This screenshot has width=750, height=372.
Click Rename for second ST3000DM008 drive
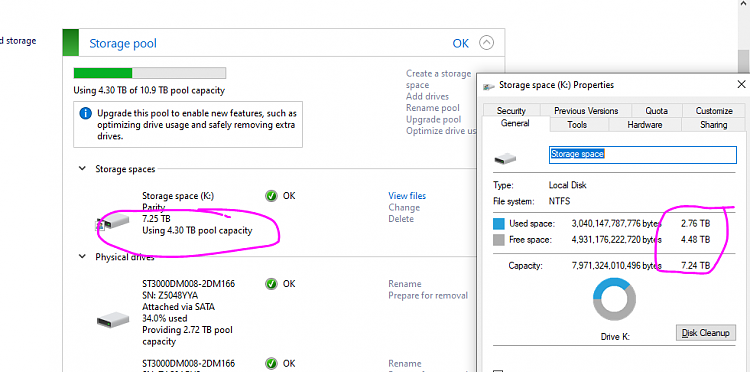pyautogui.click(x=405, y=363)
